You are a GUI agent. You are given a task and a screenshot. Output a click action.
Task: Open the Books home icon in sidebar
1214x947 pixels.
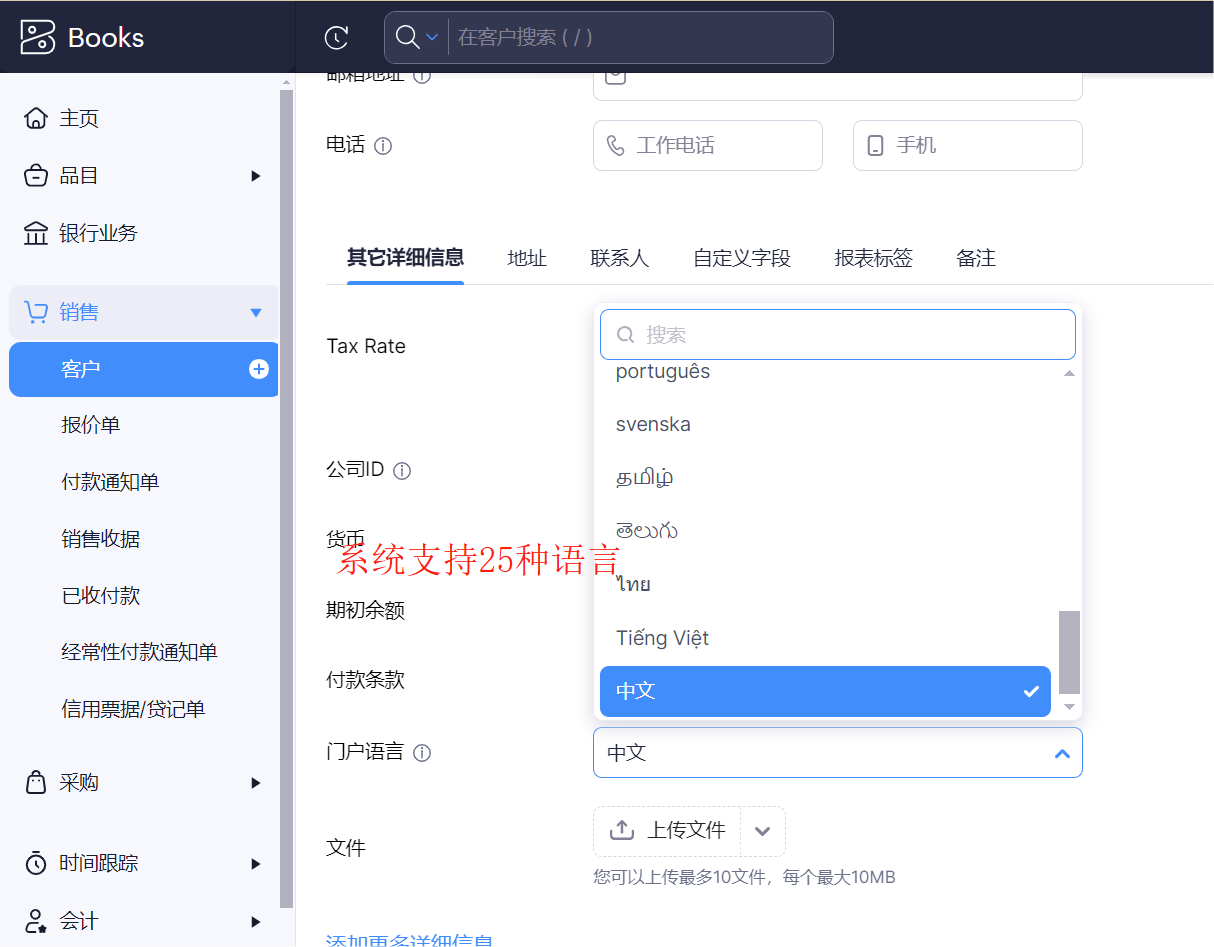coord(36,117)
